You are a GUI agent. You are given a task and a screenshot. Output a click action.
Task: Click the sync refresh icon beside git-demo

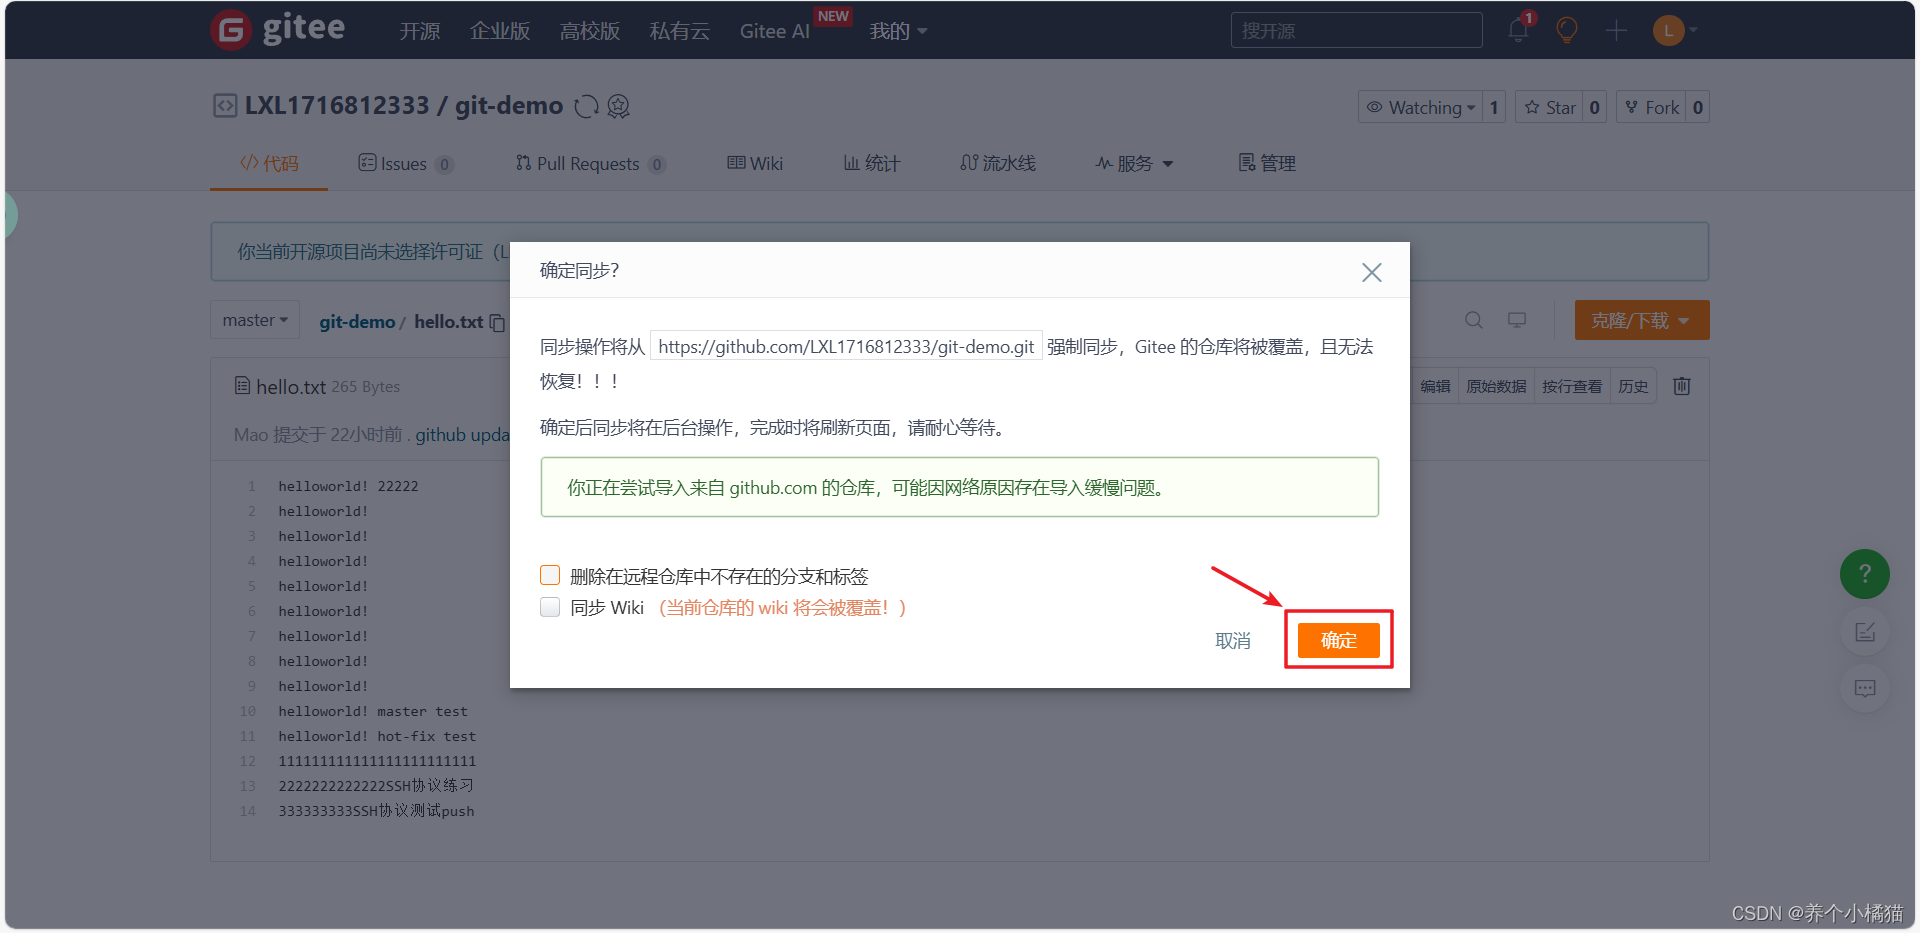587,106
